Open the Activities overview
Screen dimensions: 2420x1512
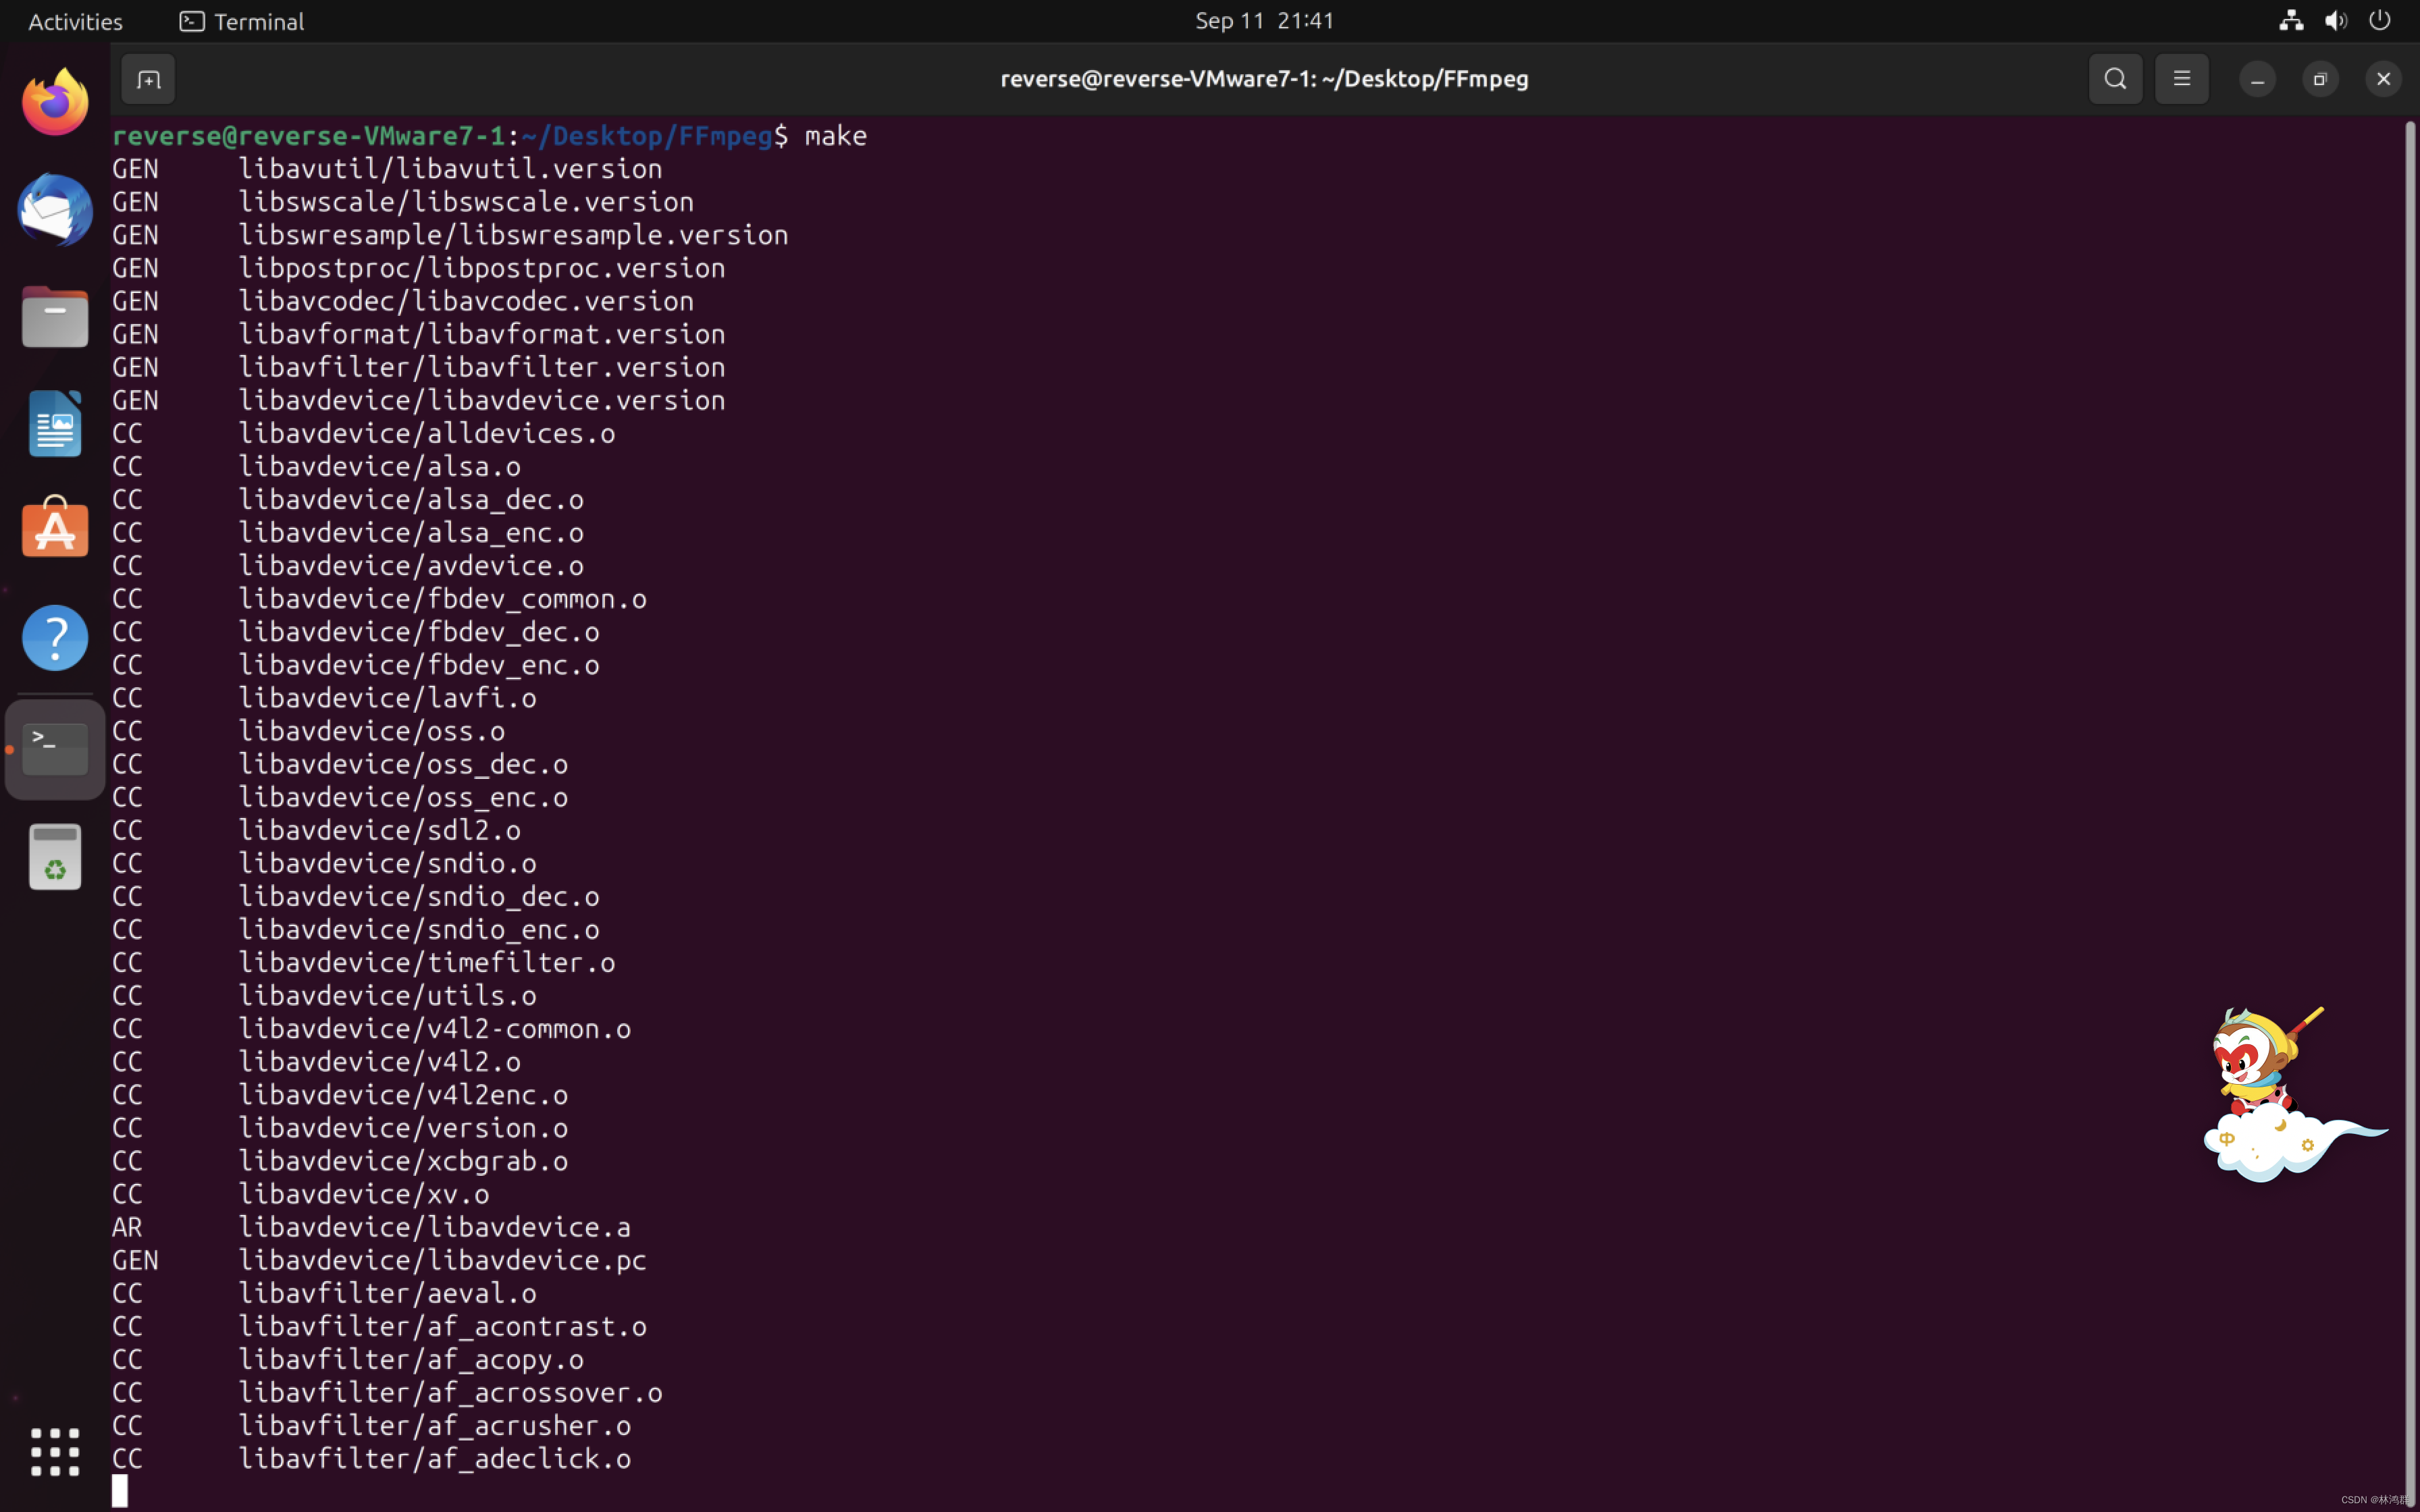tap(75, 21)
